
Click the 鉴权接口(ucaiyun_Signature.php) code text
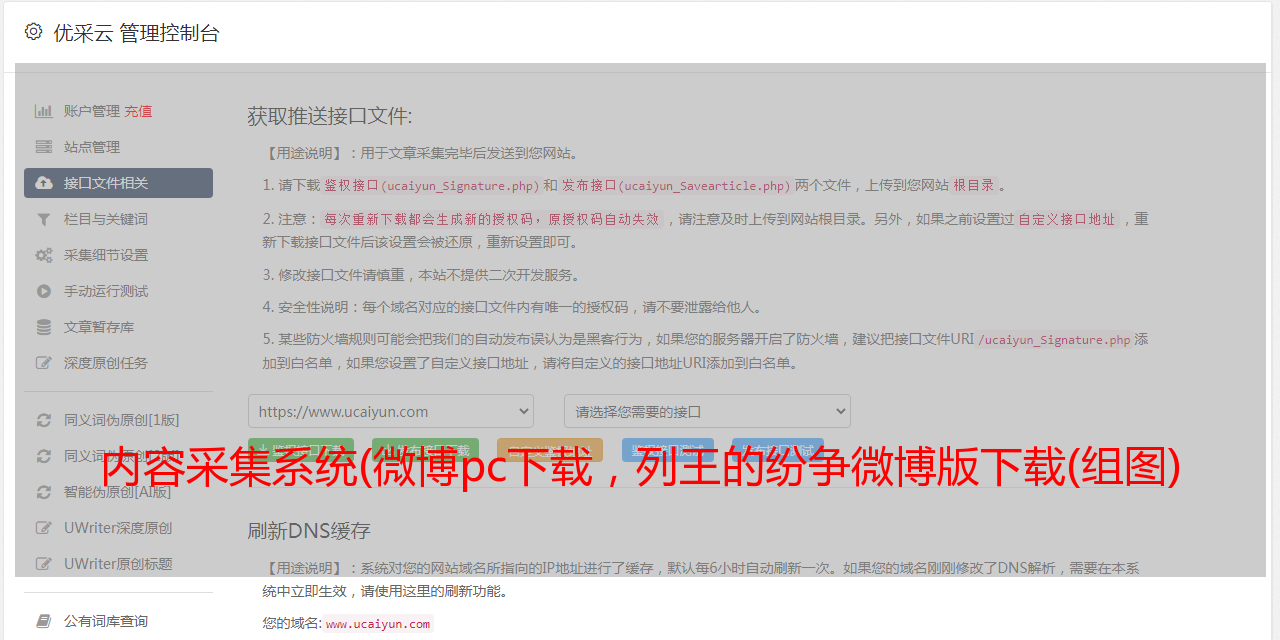(432, 185)
